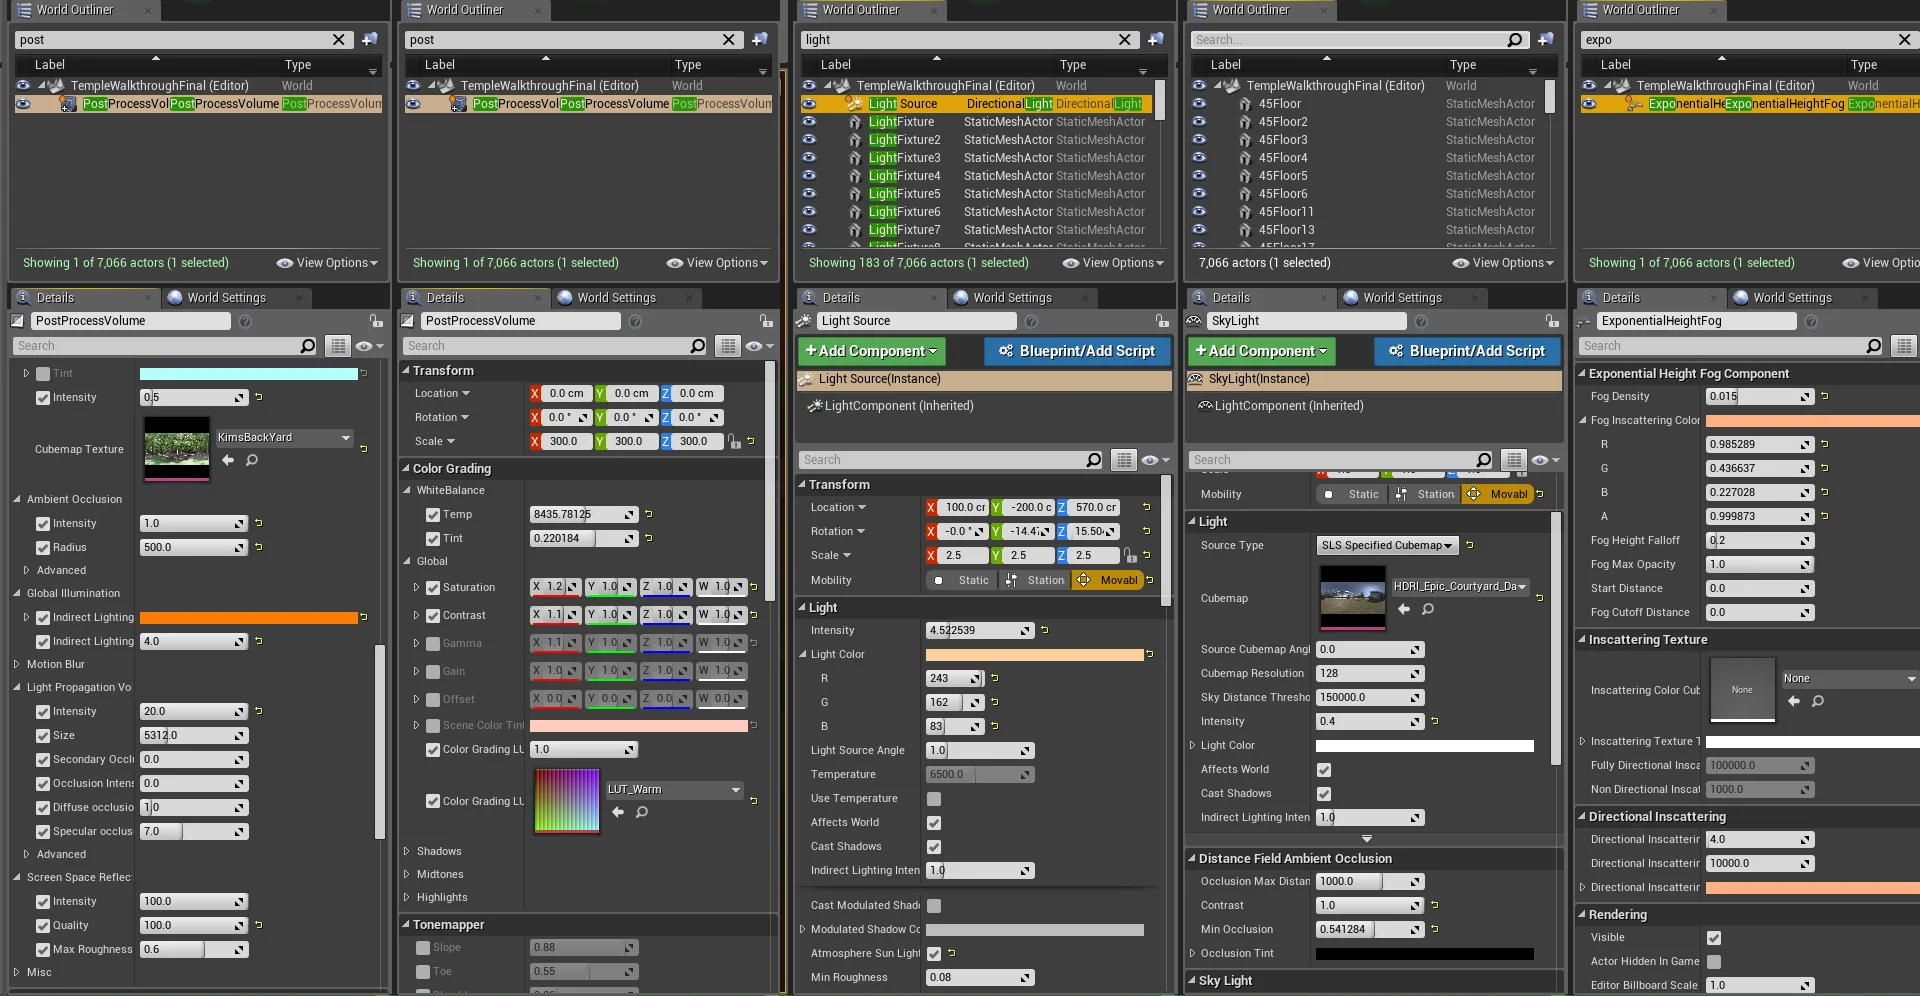The height and width of the screenshot is (996, 1920).
Task: Click the search magnifier in the SkyLight panel's World Outliner
Action: tap(1515, 40)
